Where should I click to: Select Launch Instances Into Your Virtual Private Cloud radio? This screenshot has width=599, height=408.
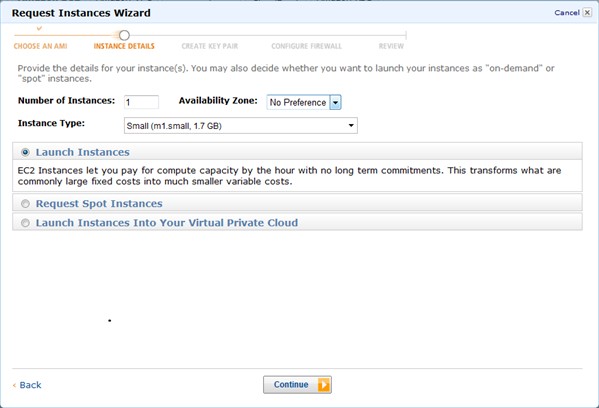tap(25, 223)
